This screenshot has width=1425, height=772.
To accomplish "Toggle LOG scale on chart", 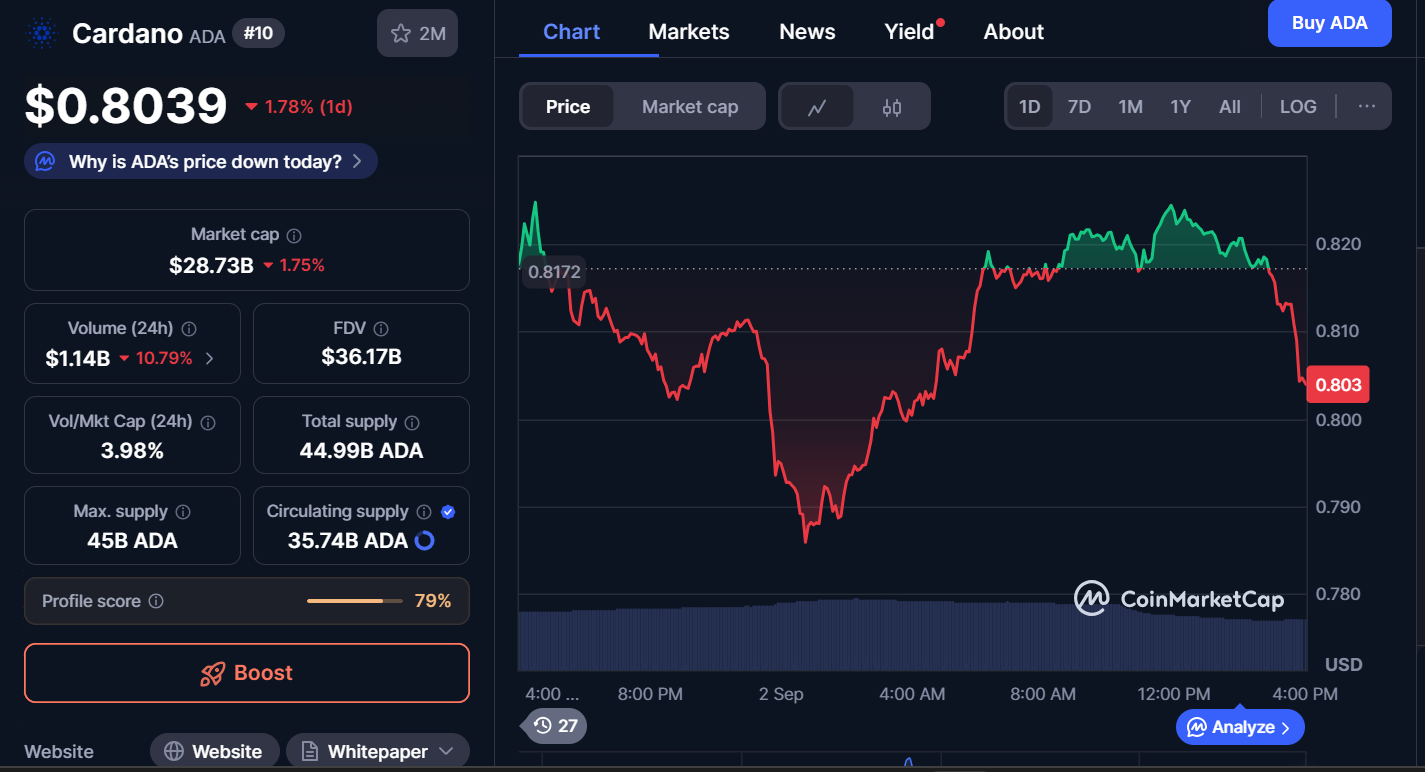I will tap(1298, 107).
